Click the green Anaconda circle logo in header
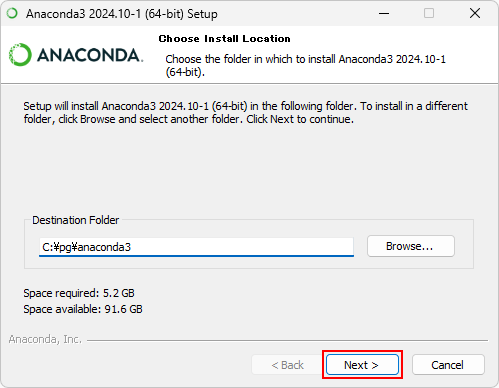 (x=20, y=55)
